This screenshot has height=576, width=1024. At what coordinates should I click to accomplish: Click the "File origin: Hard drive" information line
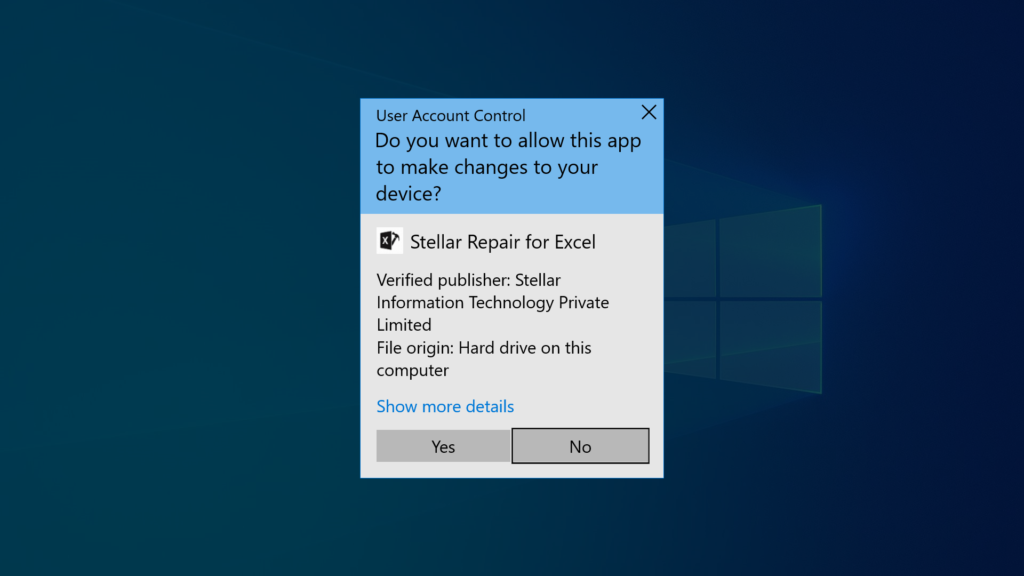point(484,348)
